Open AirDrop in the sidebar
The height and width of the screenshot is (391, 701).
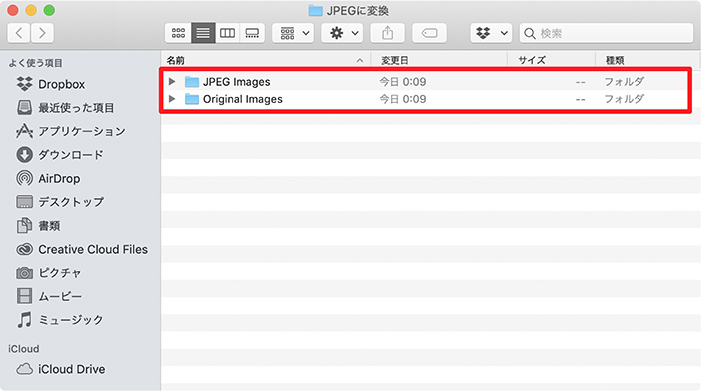(x=48, y=178)
